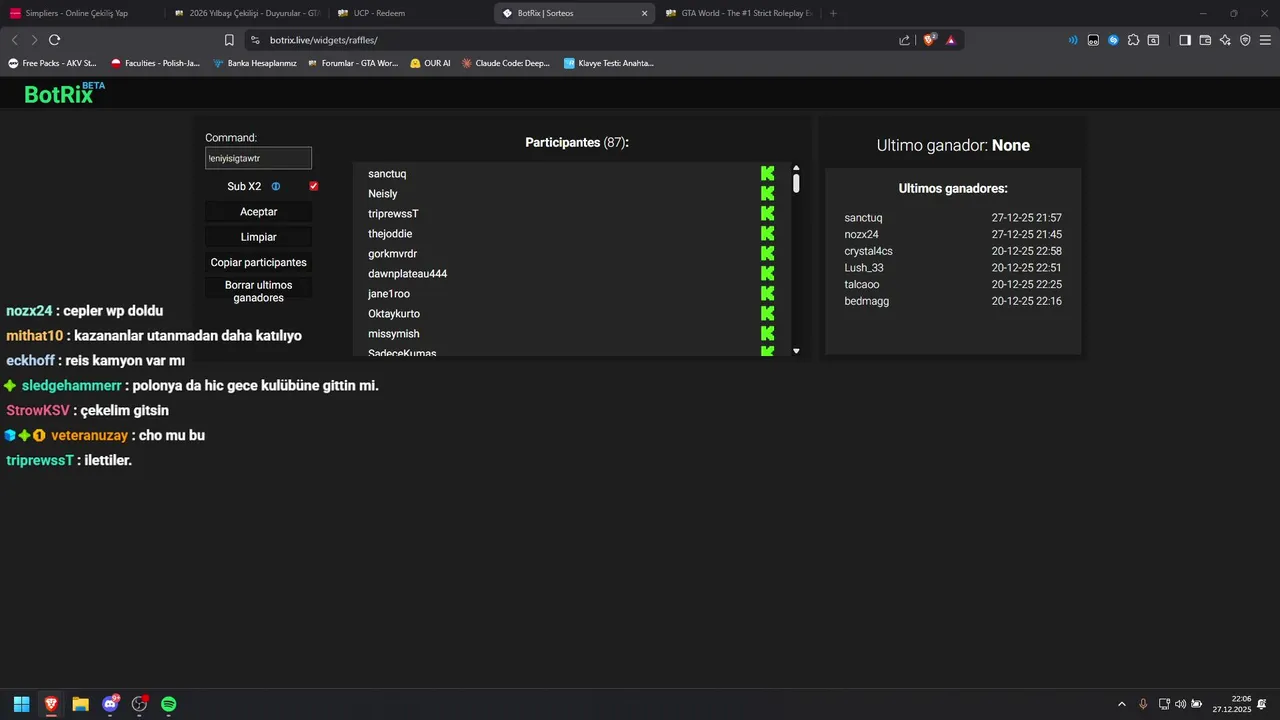Click the Kick icon next to jane1roo
Image resolution: width=1280 pixels, height=720 pixels.
click(767, 294)
